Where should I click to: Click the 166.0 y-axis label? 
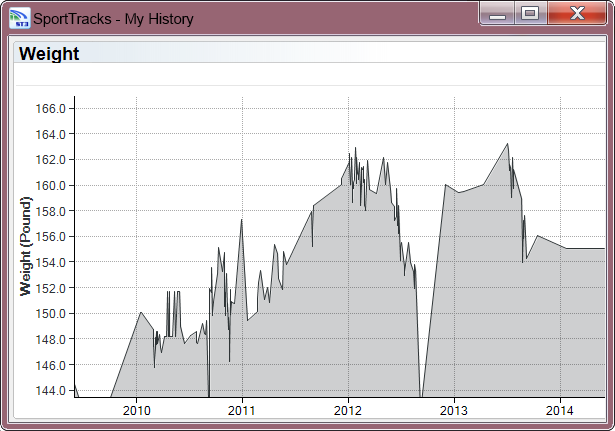point(51,109)
